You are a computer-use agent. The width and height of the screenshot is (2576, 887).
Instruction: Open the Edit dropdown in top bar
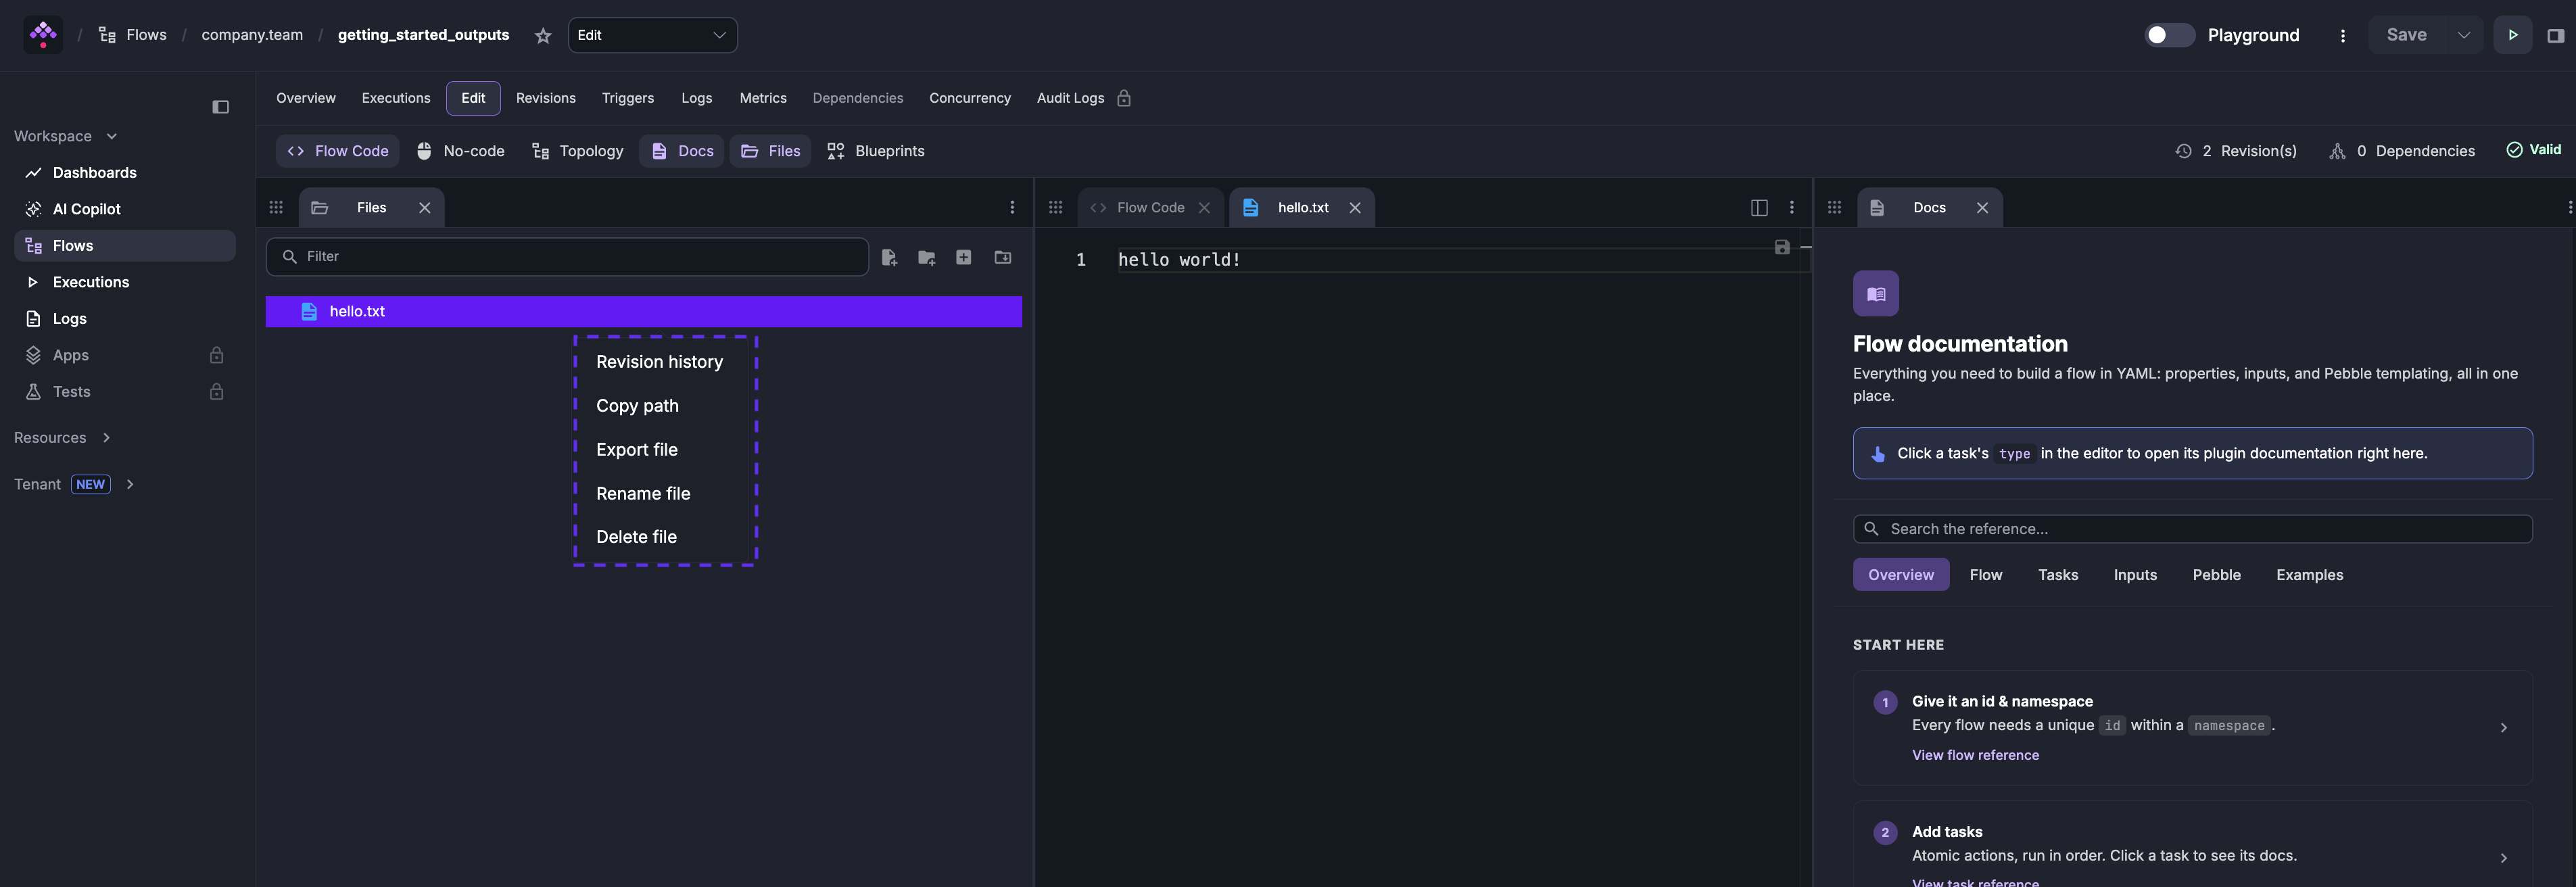coord(652,35)
